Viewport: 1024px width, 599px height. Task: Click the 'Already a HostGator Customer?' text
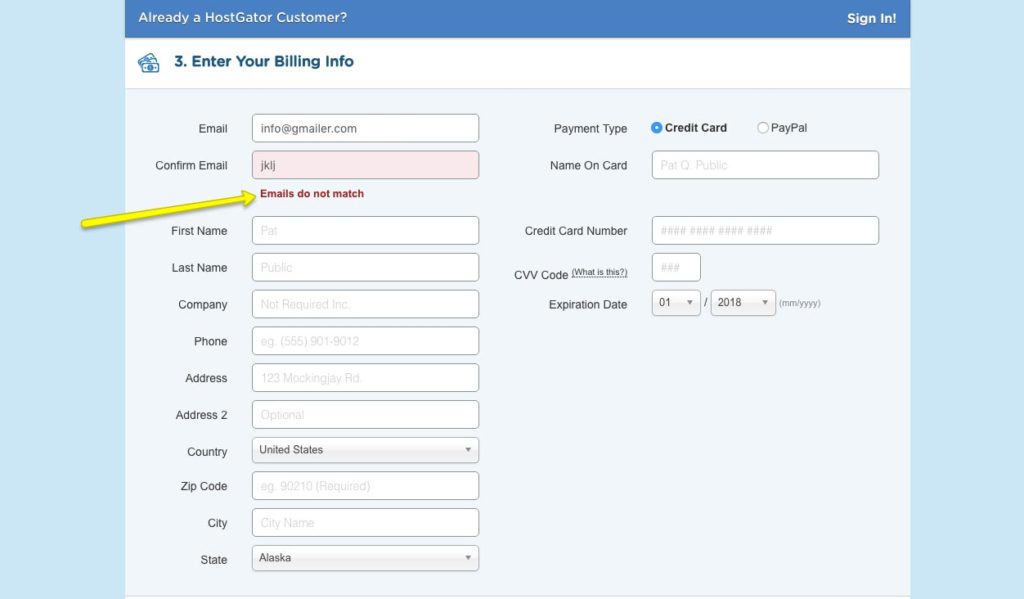242,18
